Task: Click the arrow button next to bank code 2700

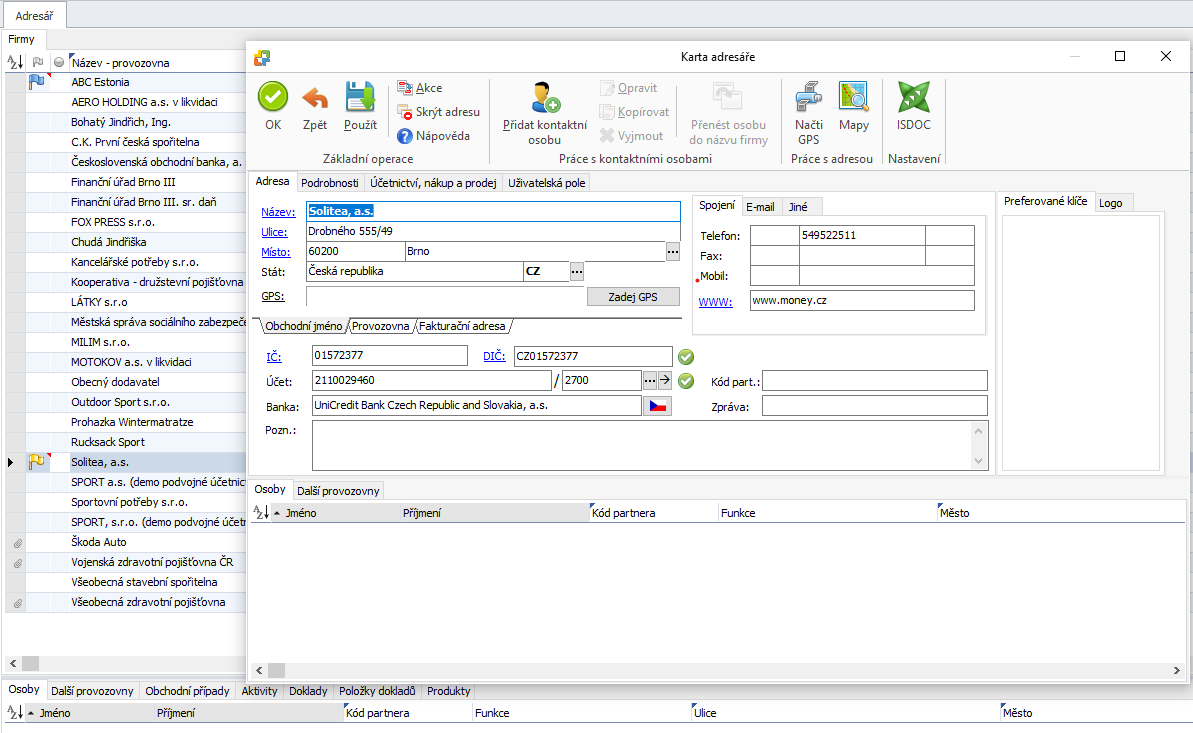Action: (x=664, y=380)
